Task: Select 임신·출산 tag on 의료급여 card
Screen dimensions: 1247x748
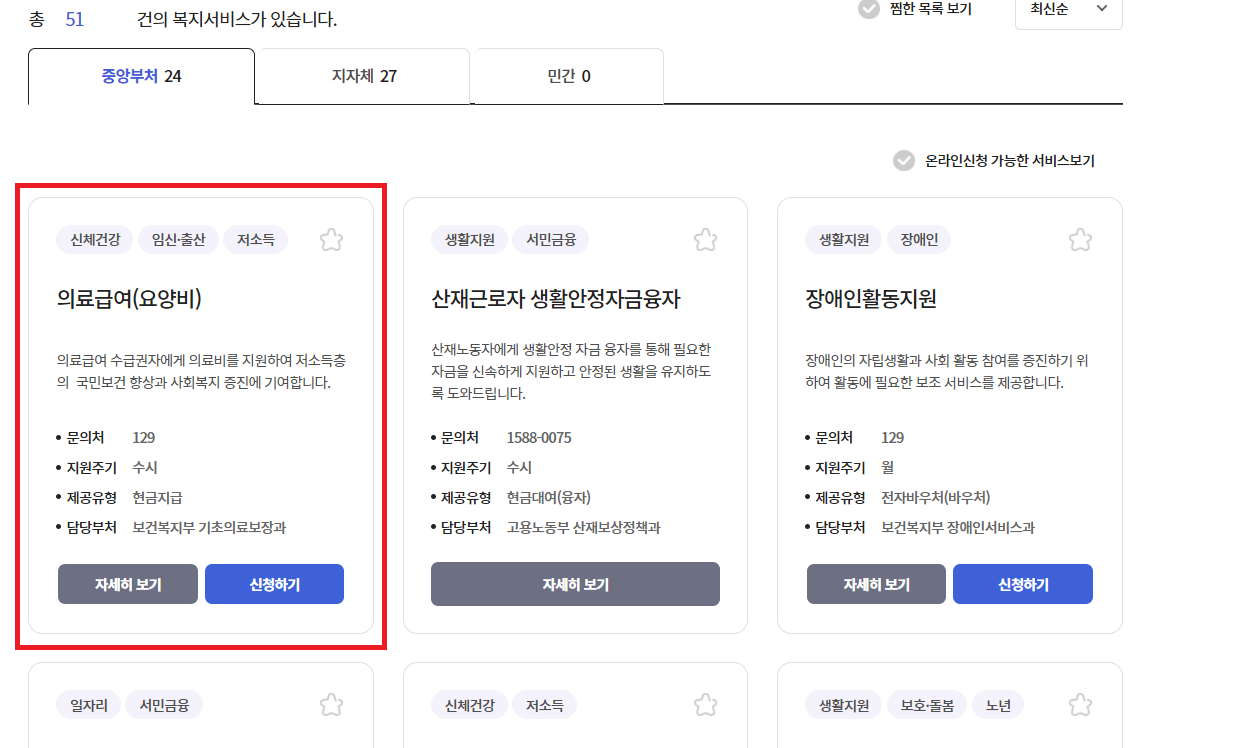Action: coord(179,240)
